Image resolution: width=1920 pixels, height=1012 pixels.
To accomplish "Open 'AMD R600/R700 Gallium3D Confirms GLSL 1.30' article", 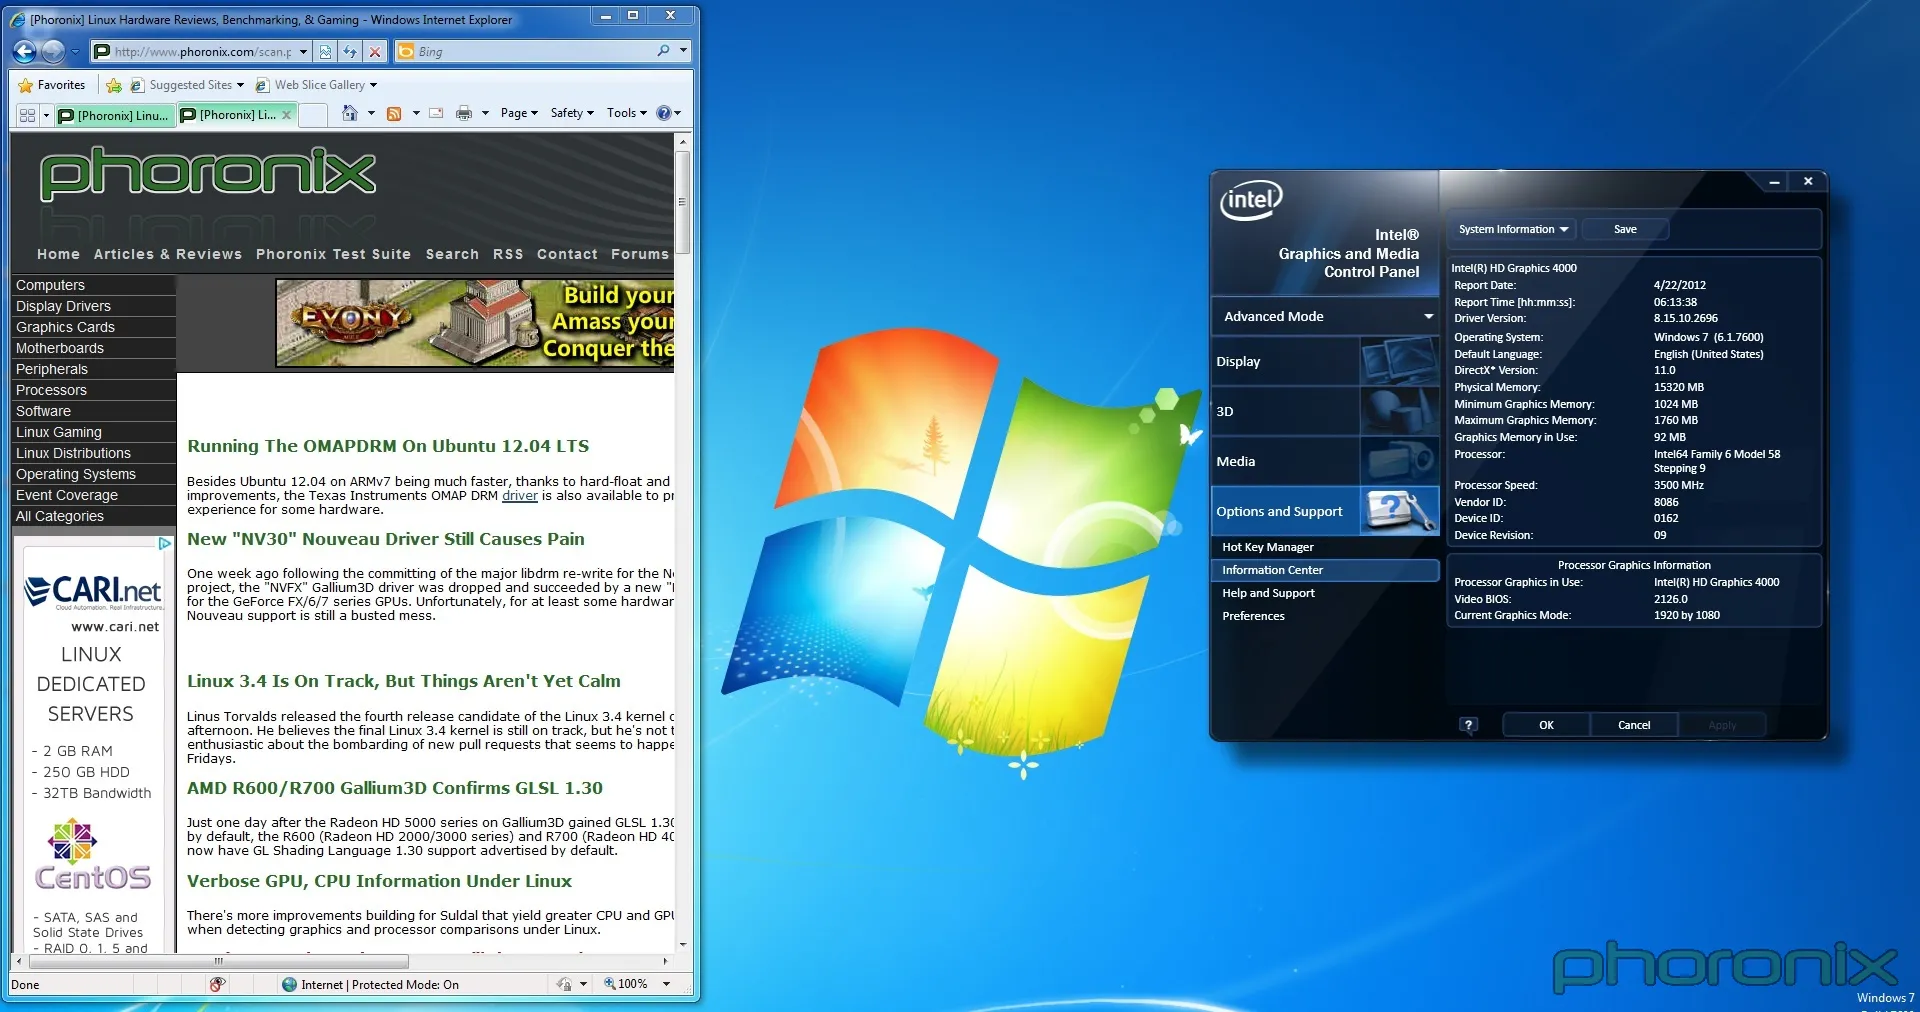I will [x=395, y=788].
